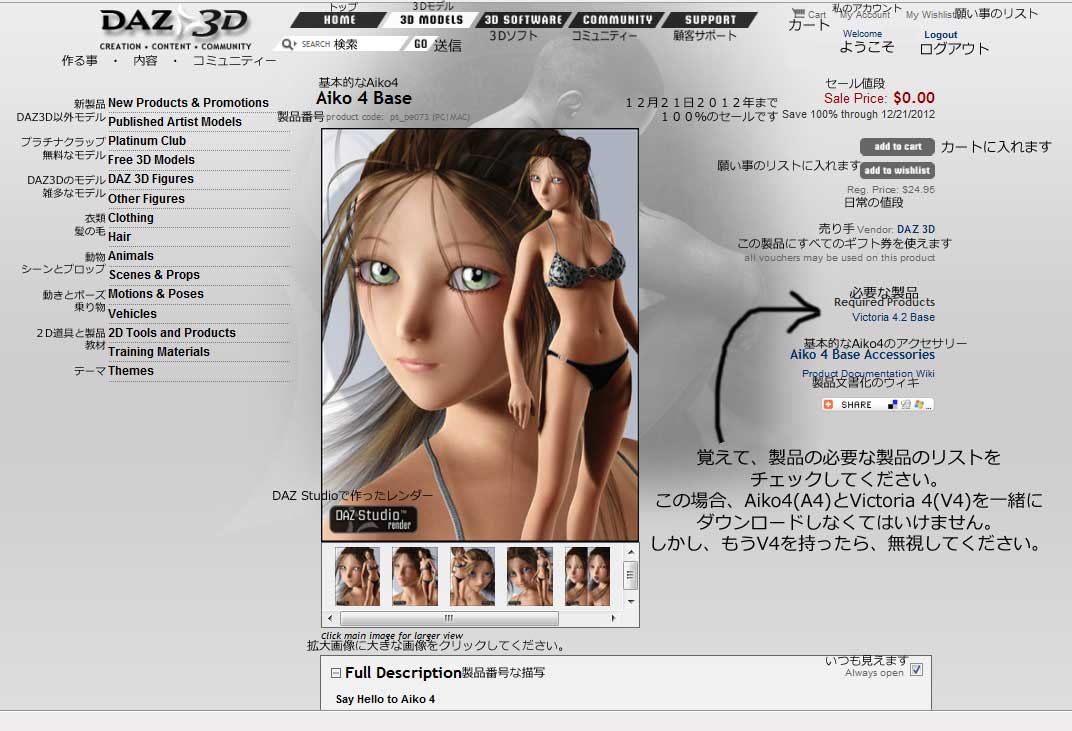Click the DAZ 3D logo

176,27
